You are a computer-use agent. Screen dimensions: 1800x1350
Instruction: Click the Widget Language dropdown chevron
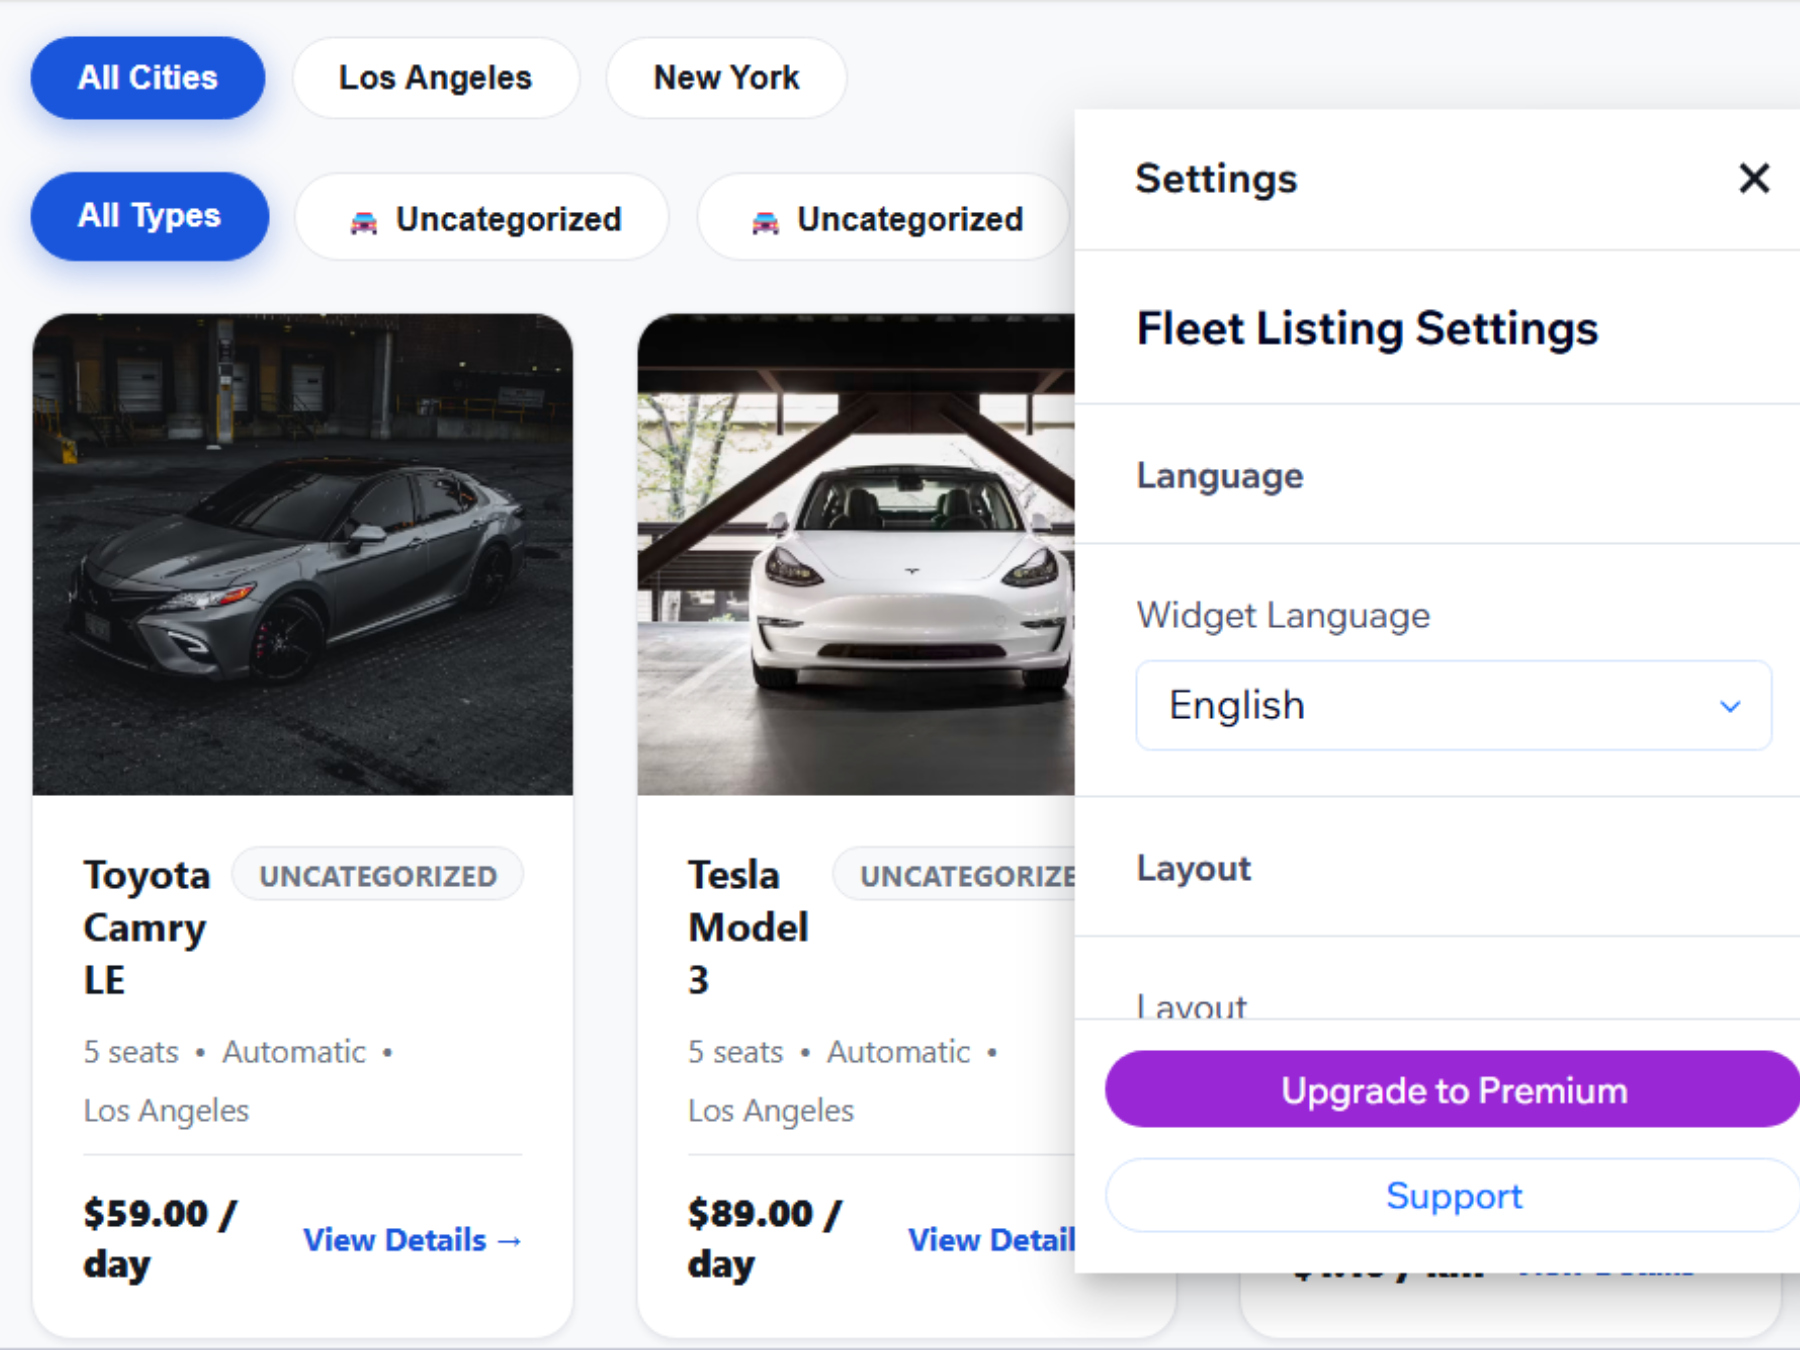pyautogui.click(x=1730, y=706)
